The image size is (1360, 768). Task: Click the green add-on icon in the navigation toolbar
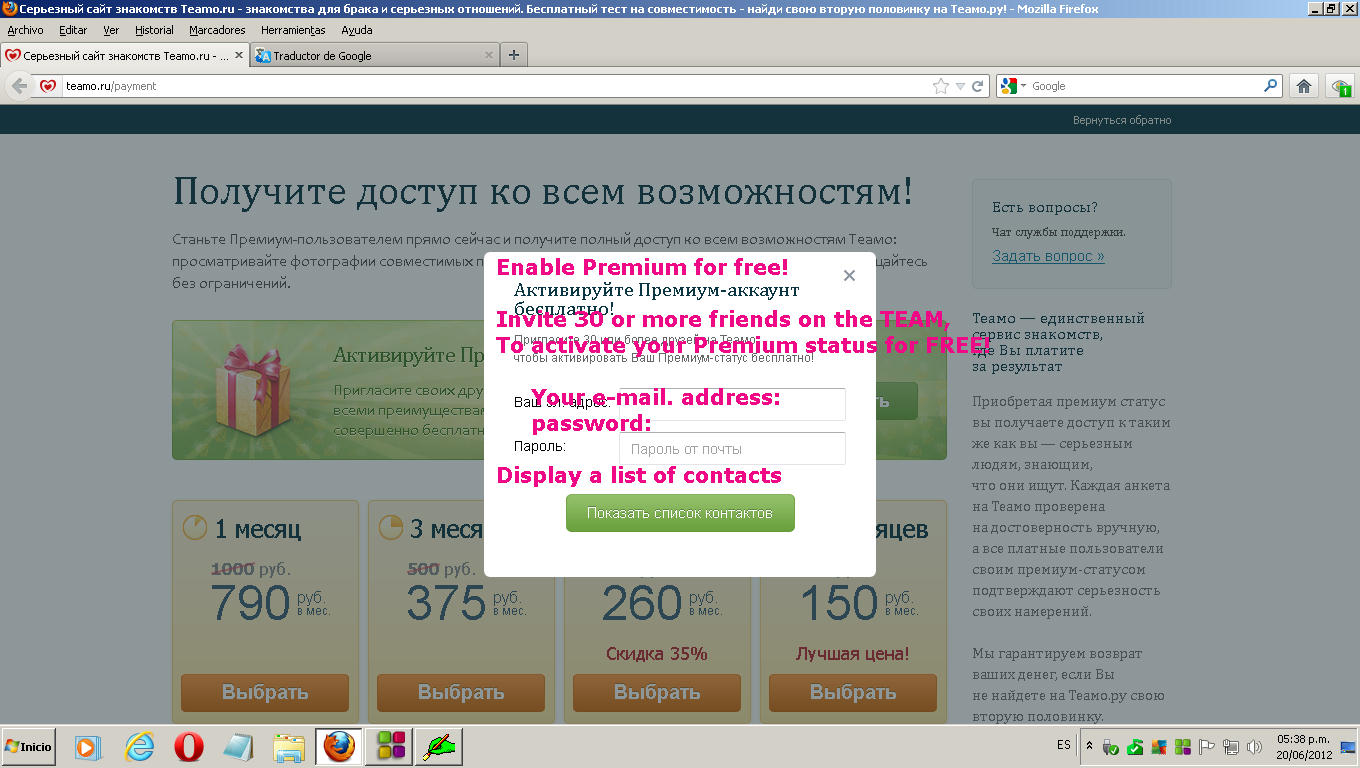pos(1341,87)
